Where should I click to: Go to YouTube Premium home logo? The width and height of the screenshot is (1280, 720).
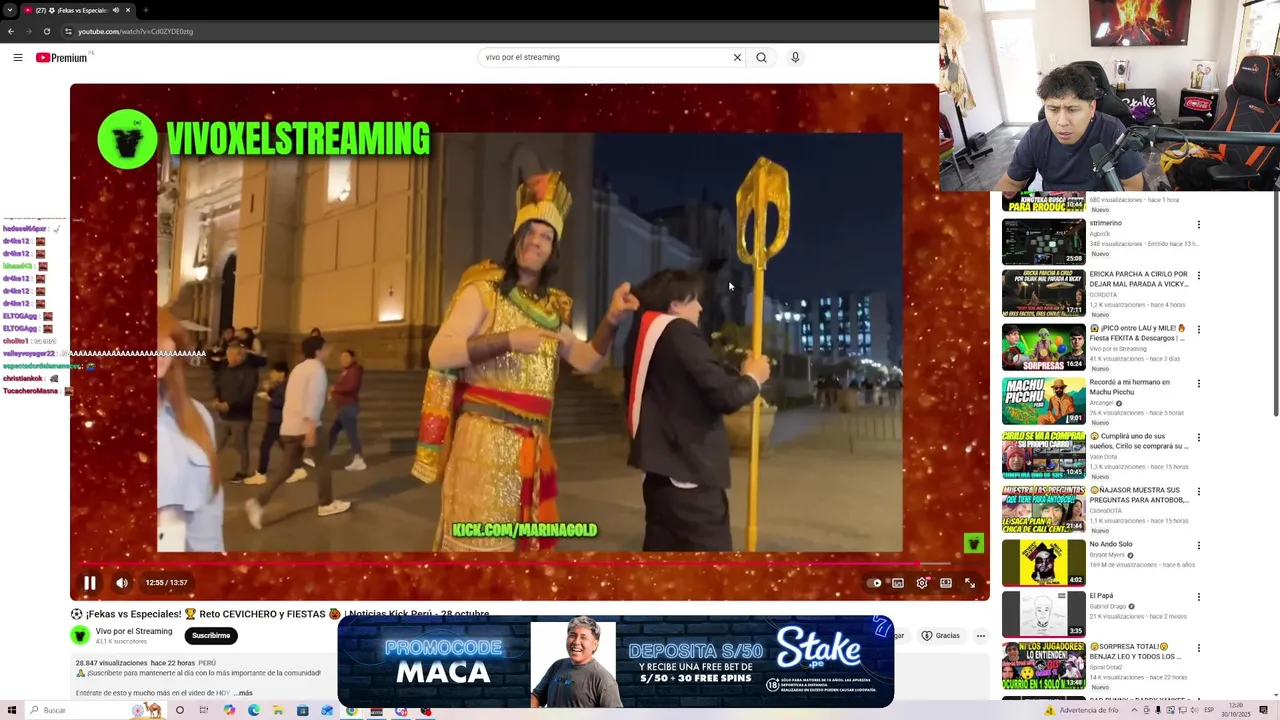[x=63, y=57]
